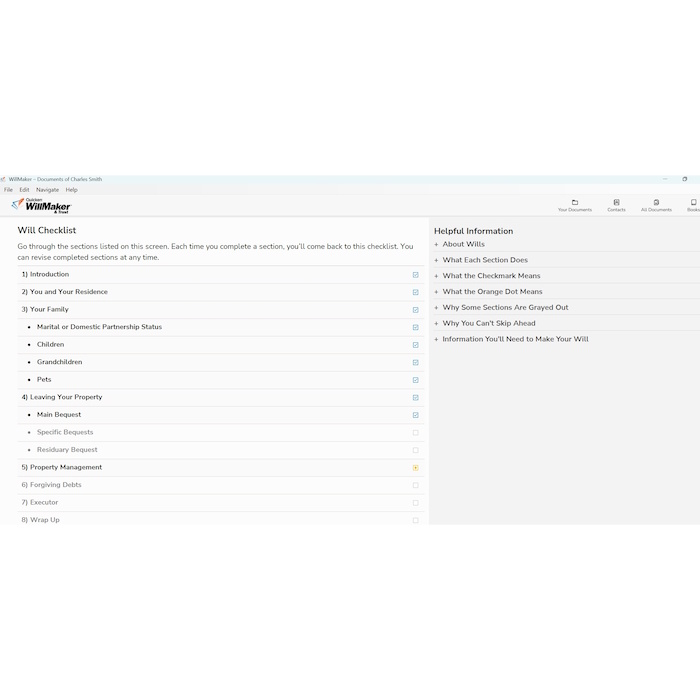Click the Quicken WillMaker logo
Viewport: 700px width, 700px height.
(41, 205)
